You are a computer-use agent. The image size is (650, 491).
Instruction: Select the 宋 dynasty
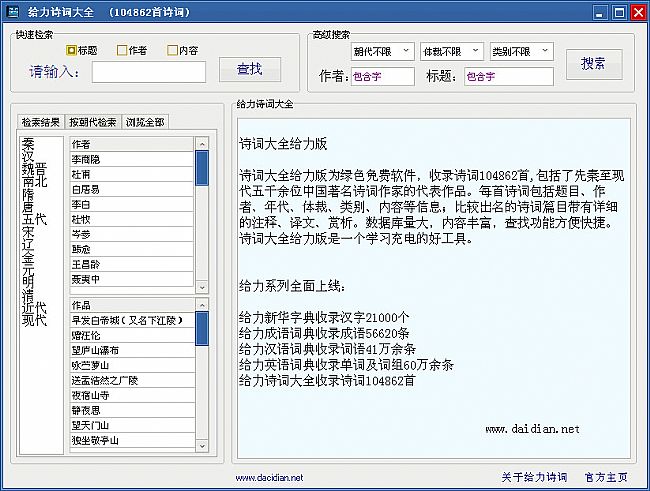pos(28,232)
